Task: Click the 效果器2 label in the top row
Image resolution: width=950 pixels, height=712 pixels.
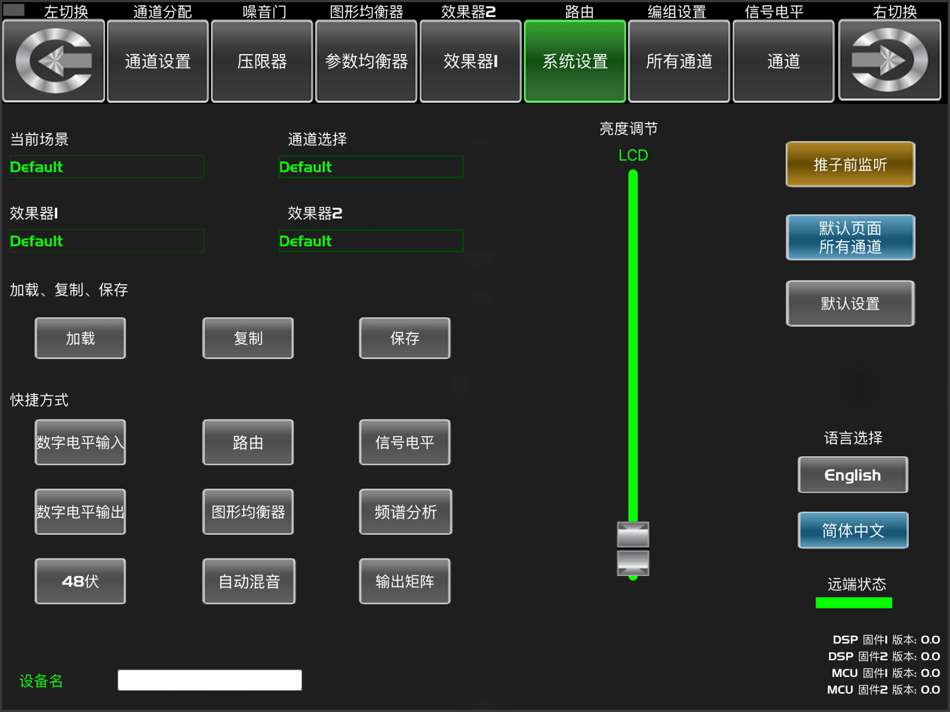Action: click(x=468, y=12)
